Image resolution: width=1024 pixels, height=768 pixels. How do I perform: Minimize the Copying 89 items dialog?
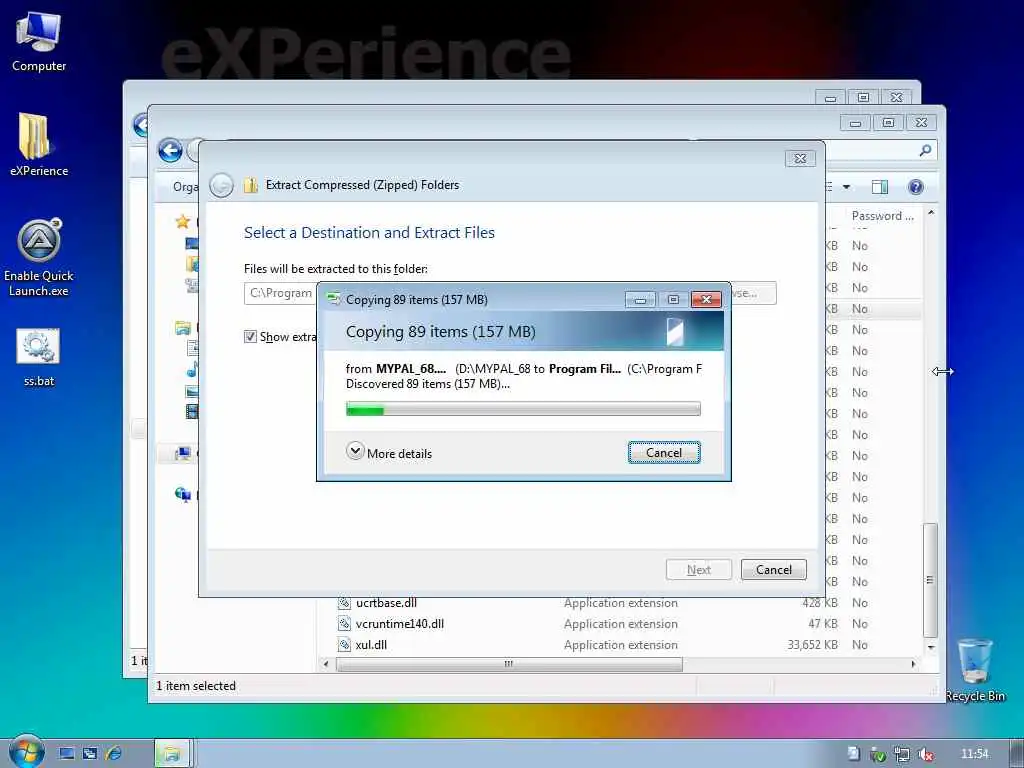point(640,299)
